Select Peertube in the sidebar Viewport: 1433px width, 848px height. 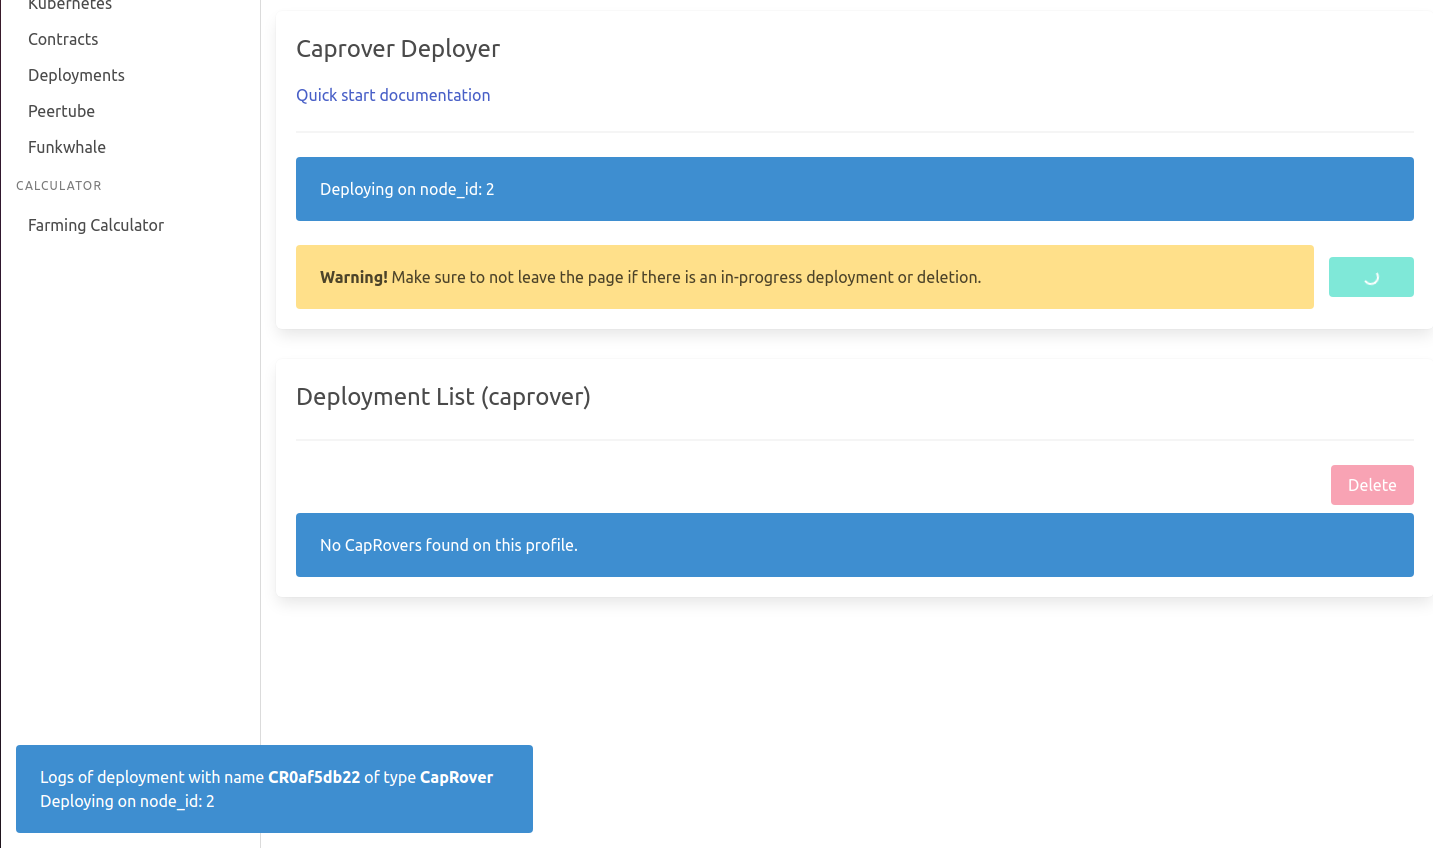61,111
